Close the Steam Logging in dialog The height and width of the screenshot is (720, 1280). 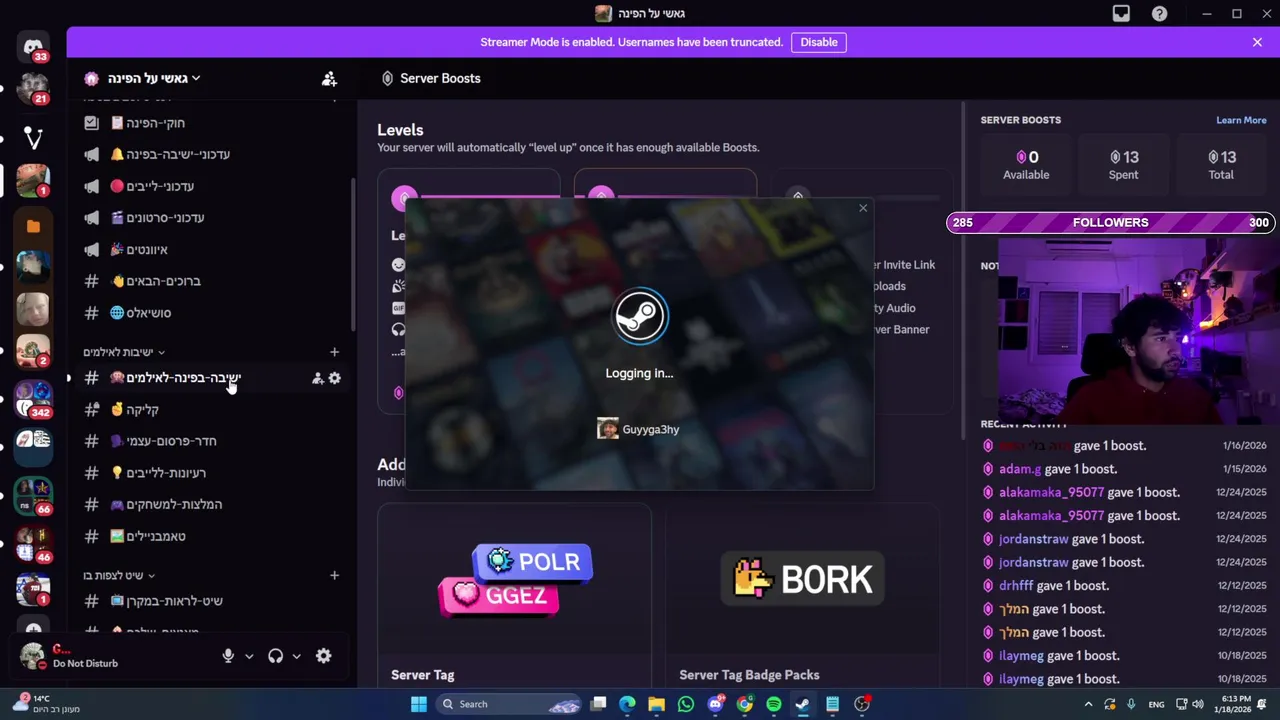click(863, 208)
